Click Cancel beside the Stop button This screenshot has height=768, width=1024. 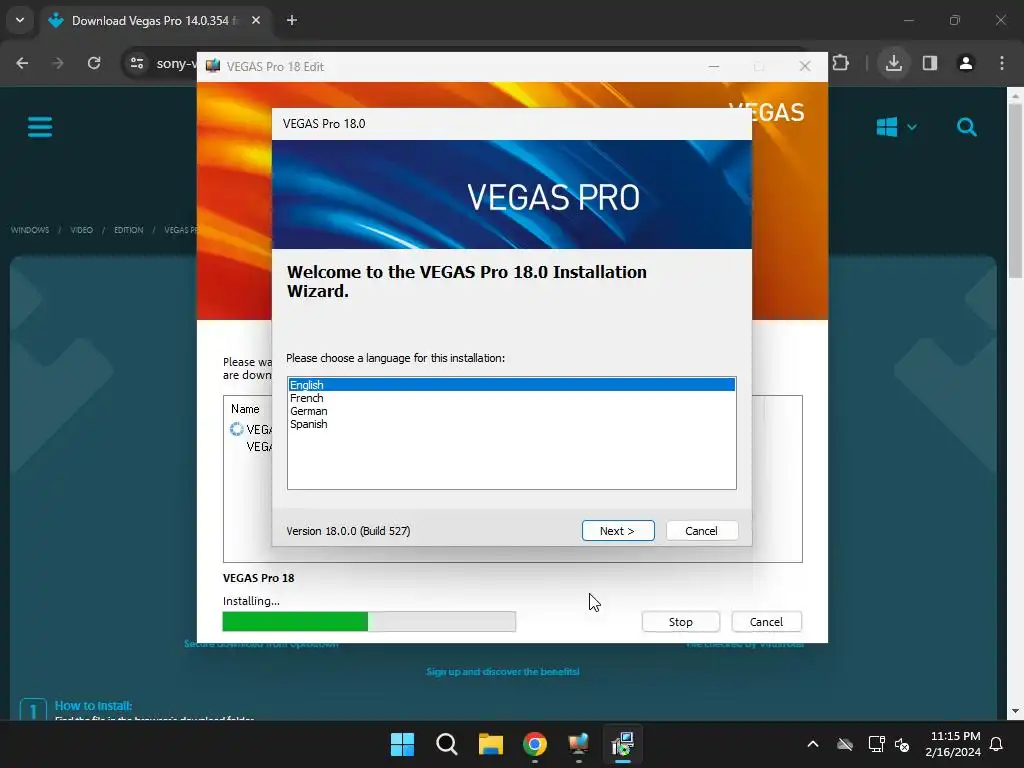coord(766,622)
